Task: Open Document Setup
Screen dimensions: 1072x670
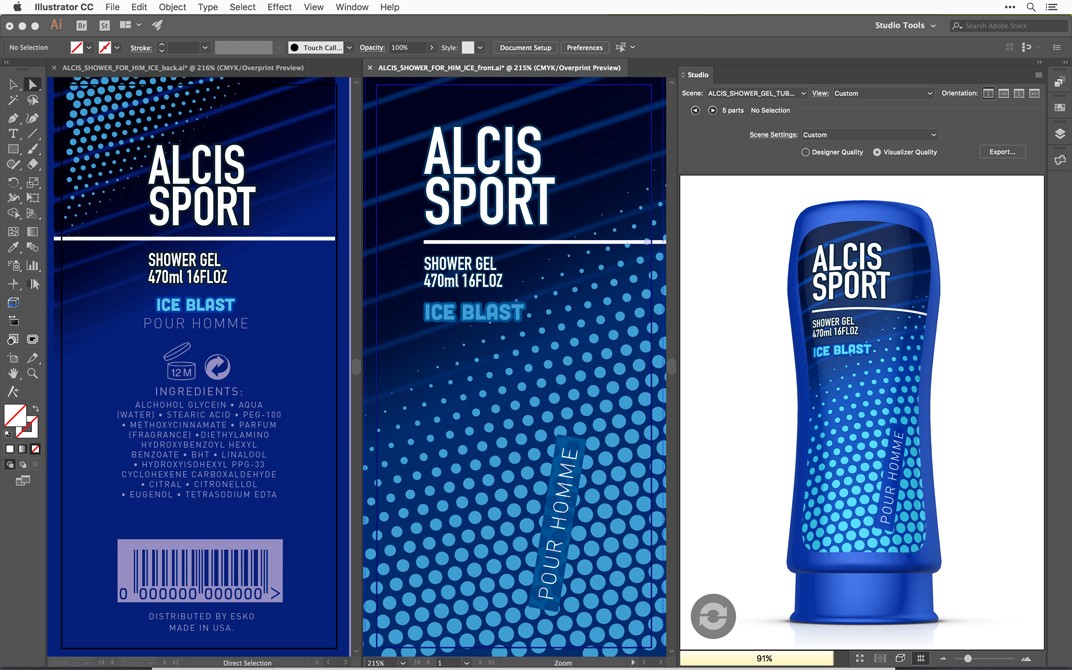Action: coord(525,47)
